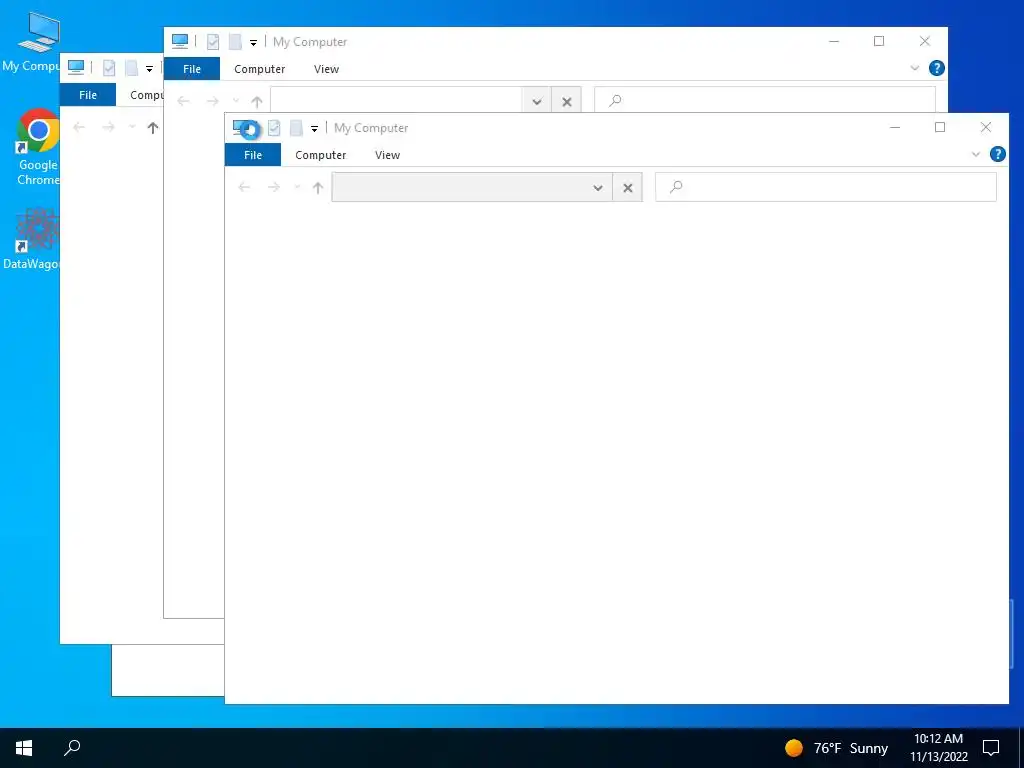Customize Quick Access Toolbar in front window
The height and width of the screenshot is (768, 1024).
(314, 129)
